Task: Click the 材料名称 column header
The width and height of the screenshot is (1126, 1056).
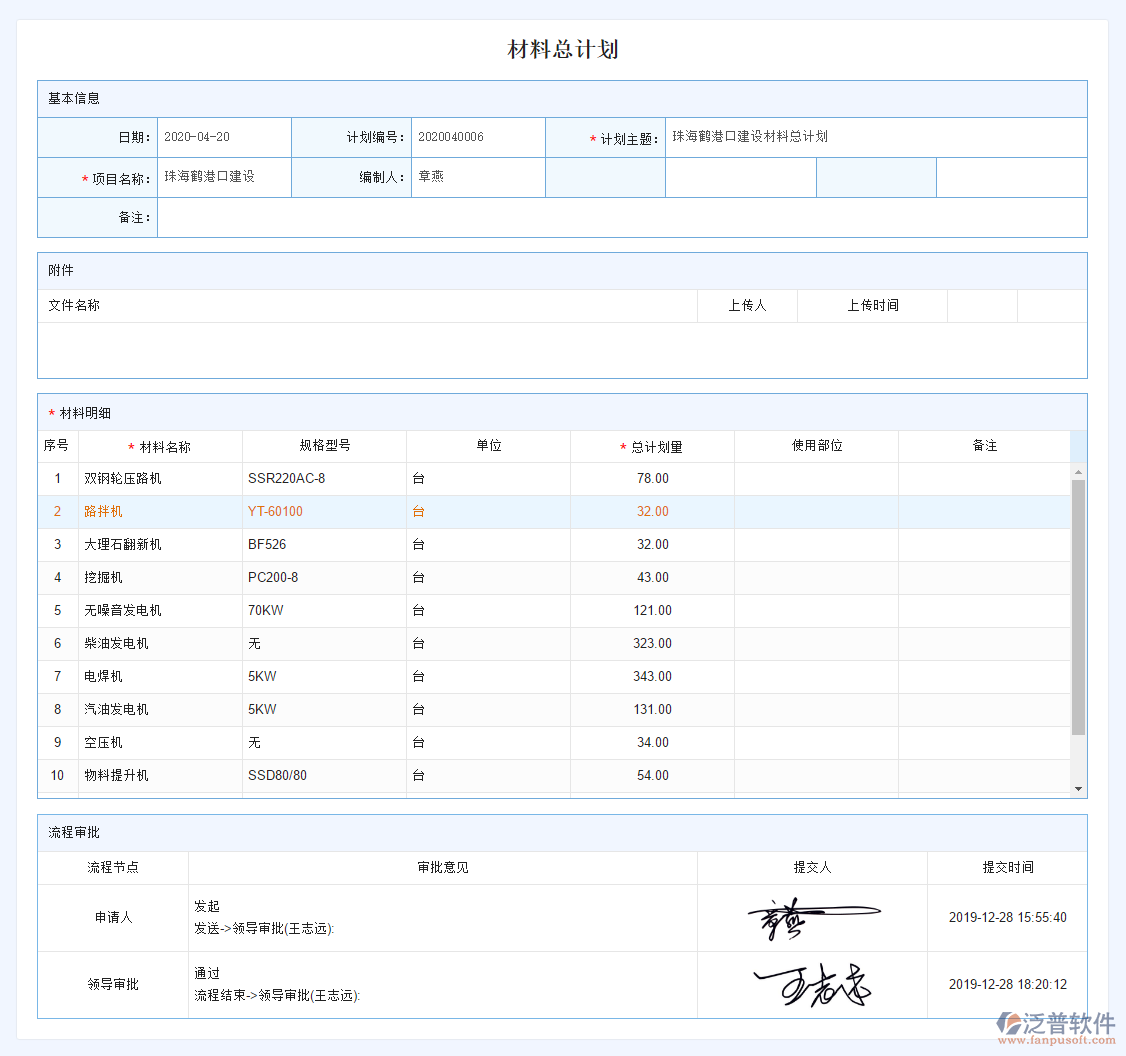Action: tap(160, 447)
